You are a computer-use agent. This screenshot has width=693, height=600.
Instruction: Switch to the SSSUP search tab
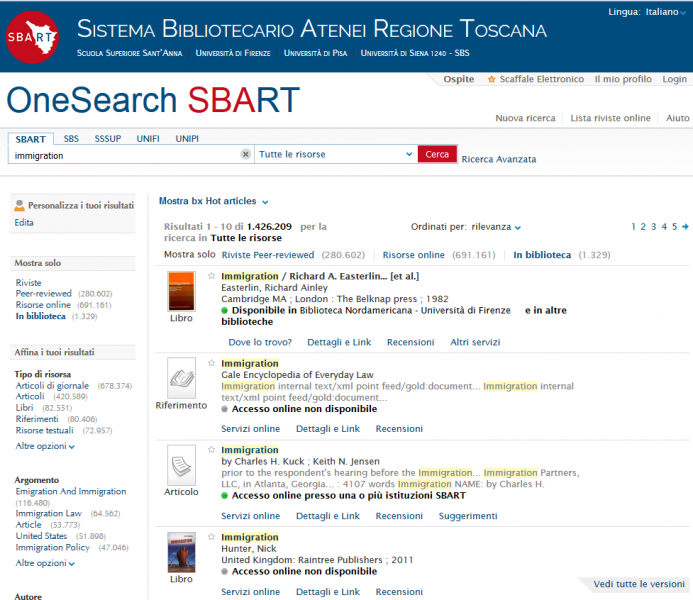point(108,138)
